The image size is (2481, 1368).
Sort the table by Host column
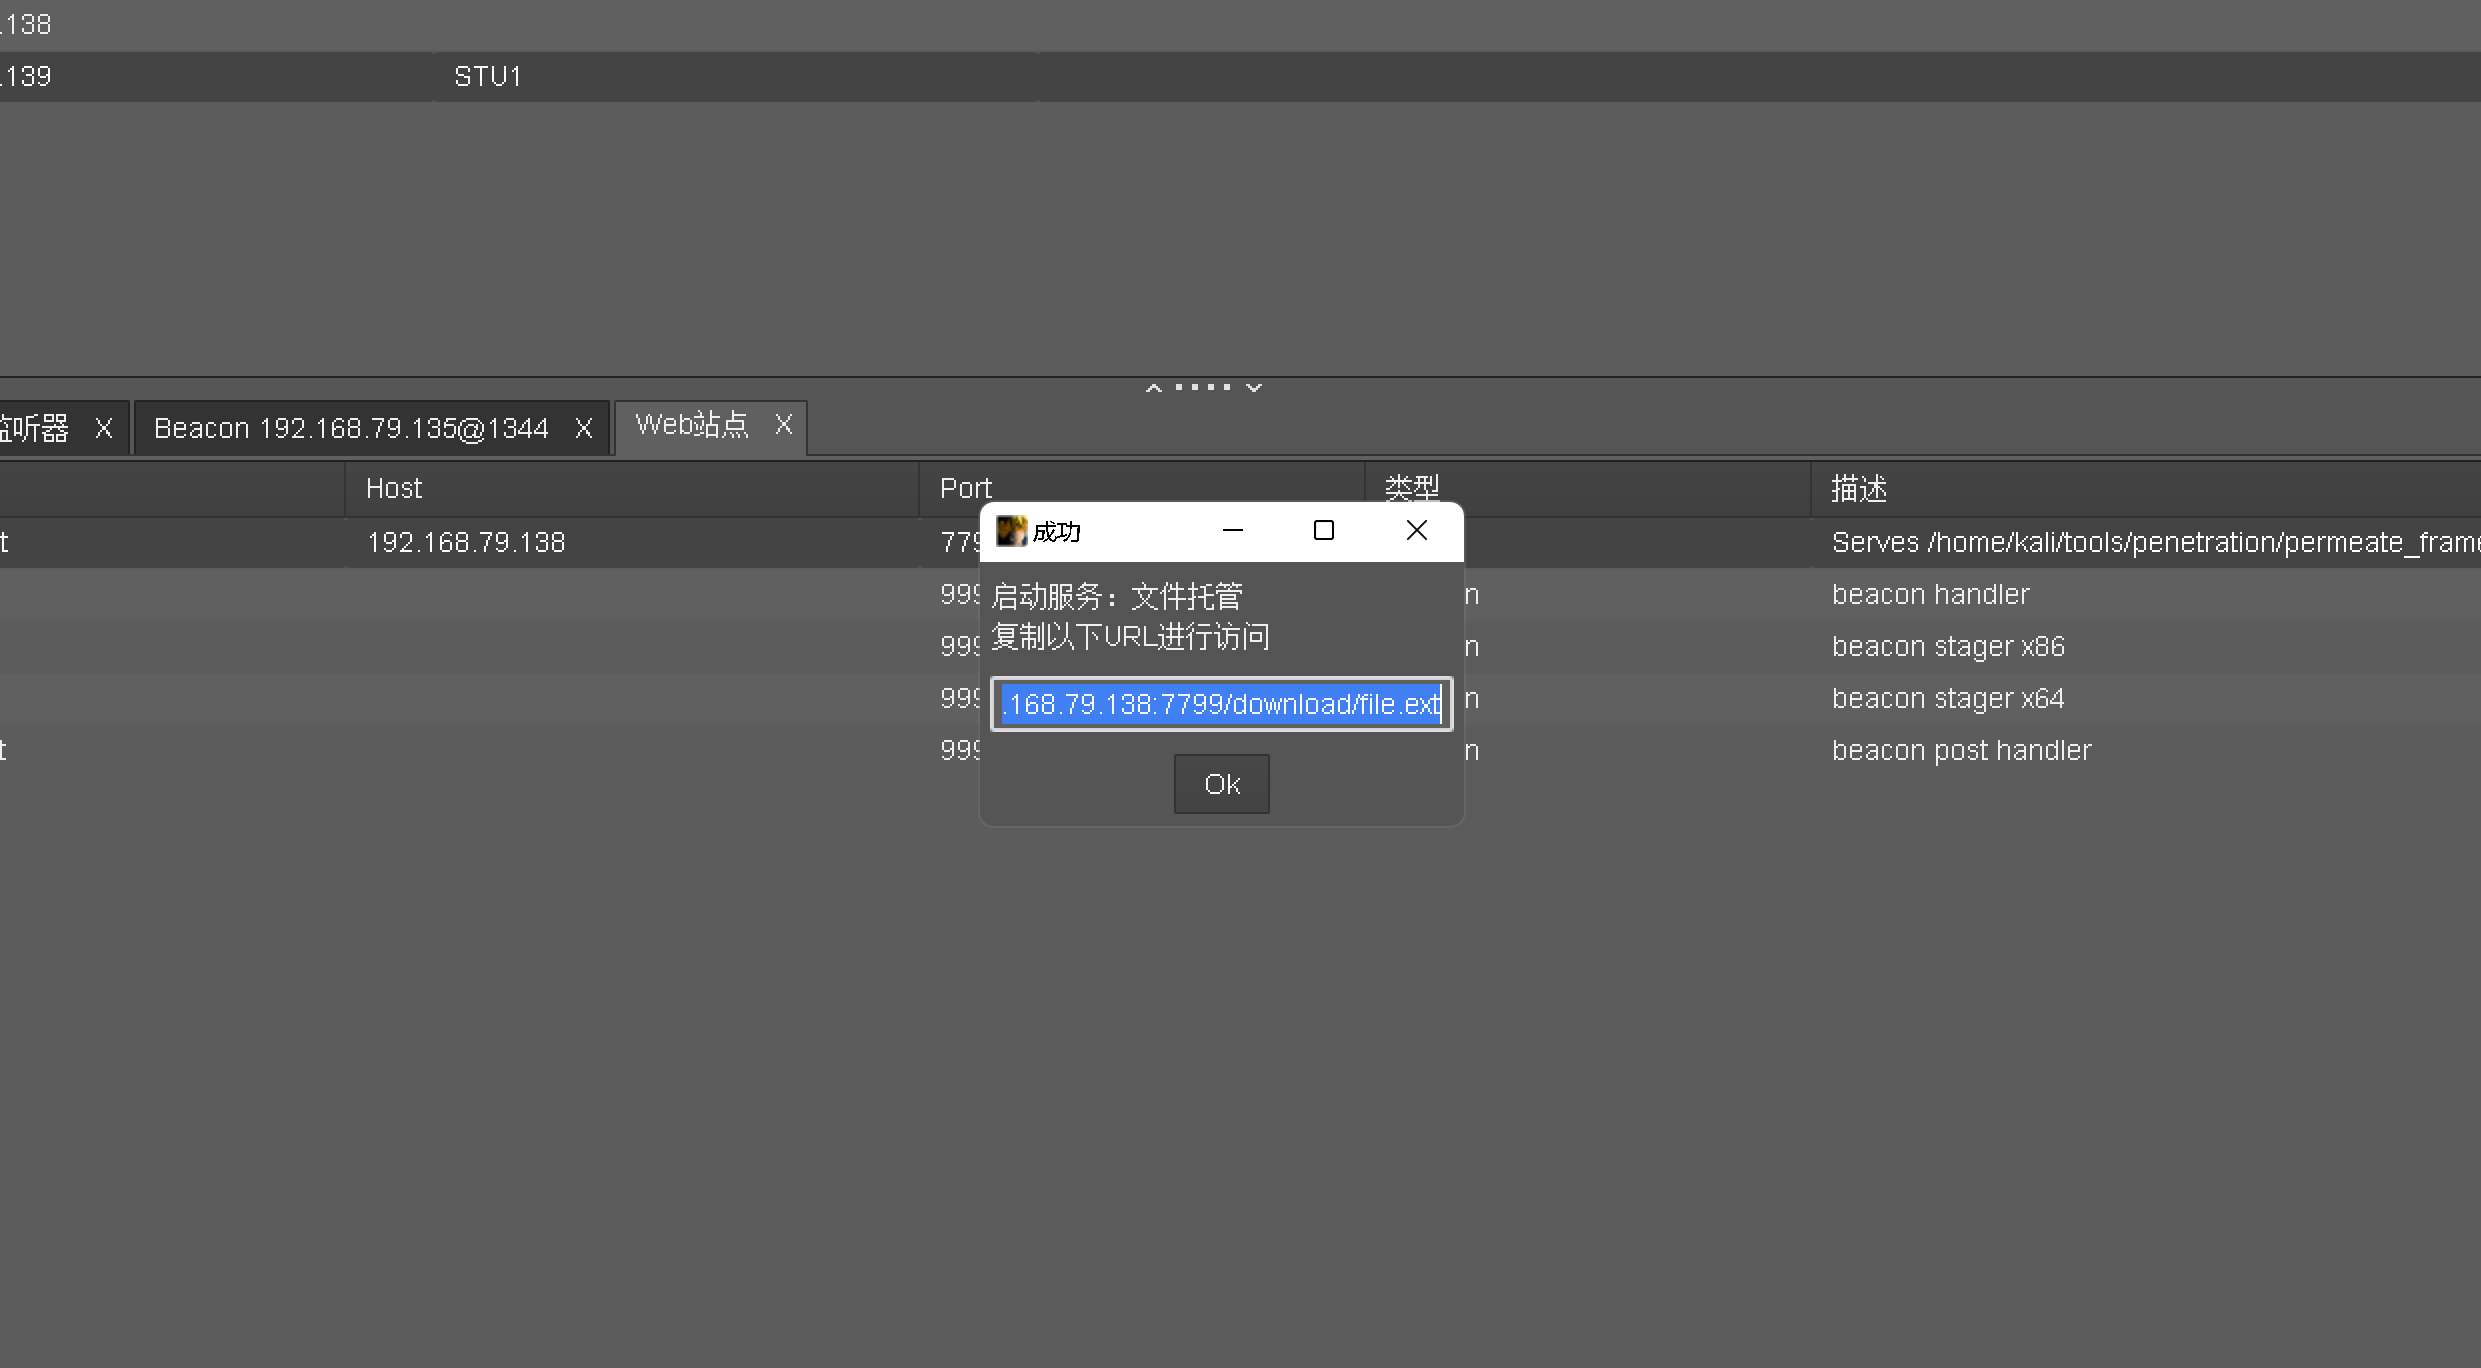point(394,489)
